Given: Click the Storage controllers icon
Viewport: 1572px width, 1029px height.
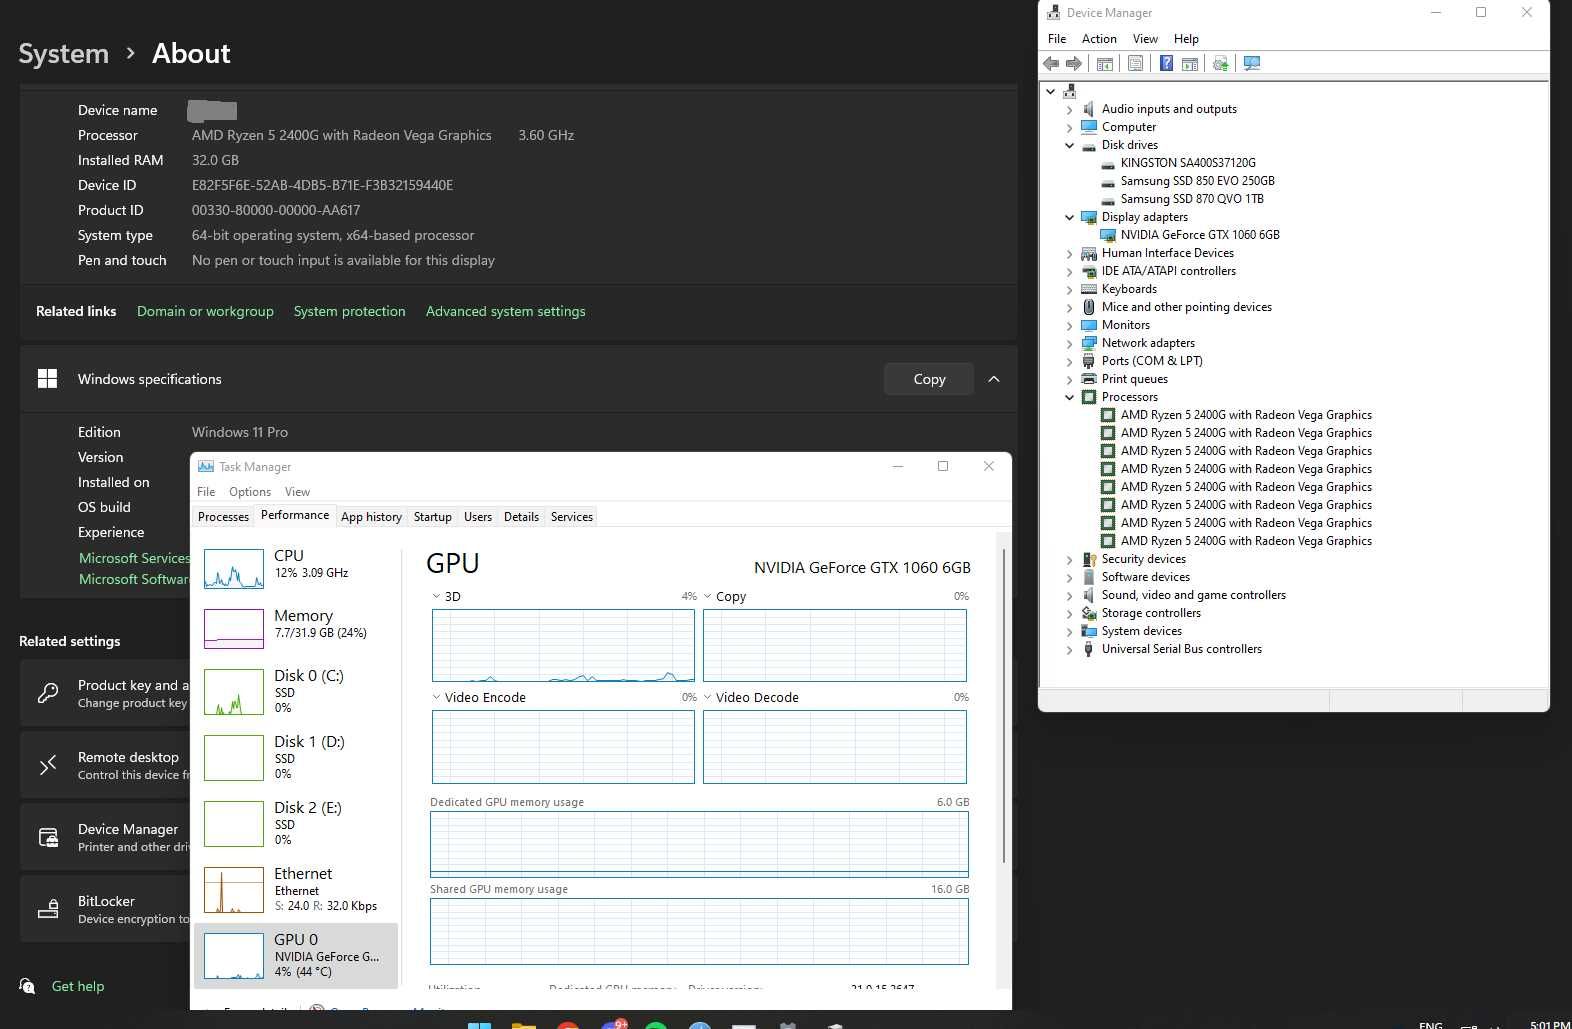Looking at the screenshot, I should (x=1089, y=613).
